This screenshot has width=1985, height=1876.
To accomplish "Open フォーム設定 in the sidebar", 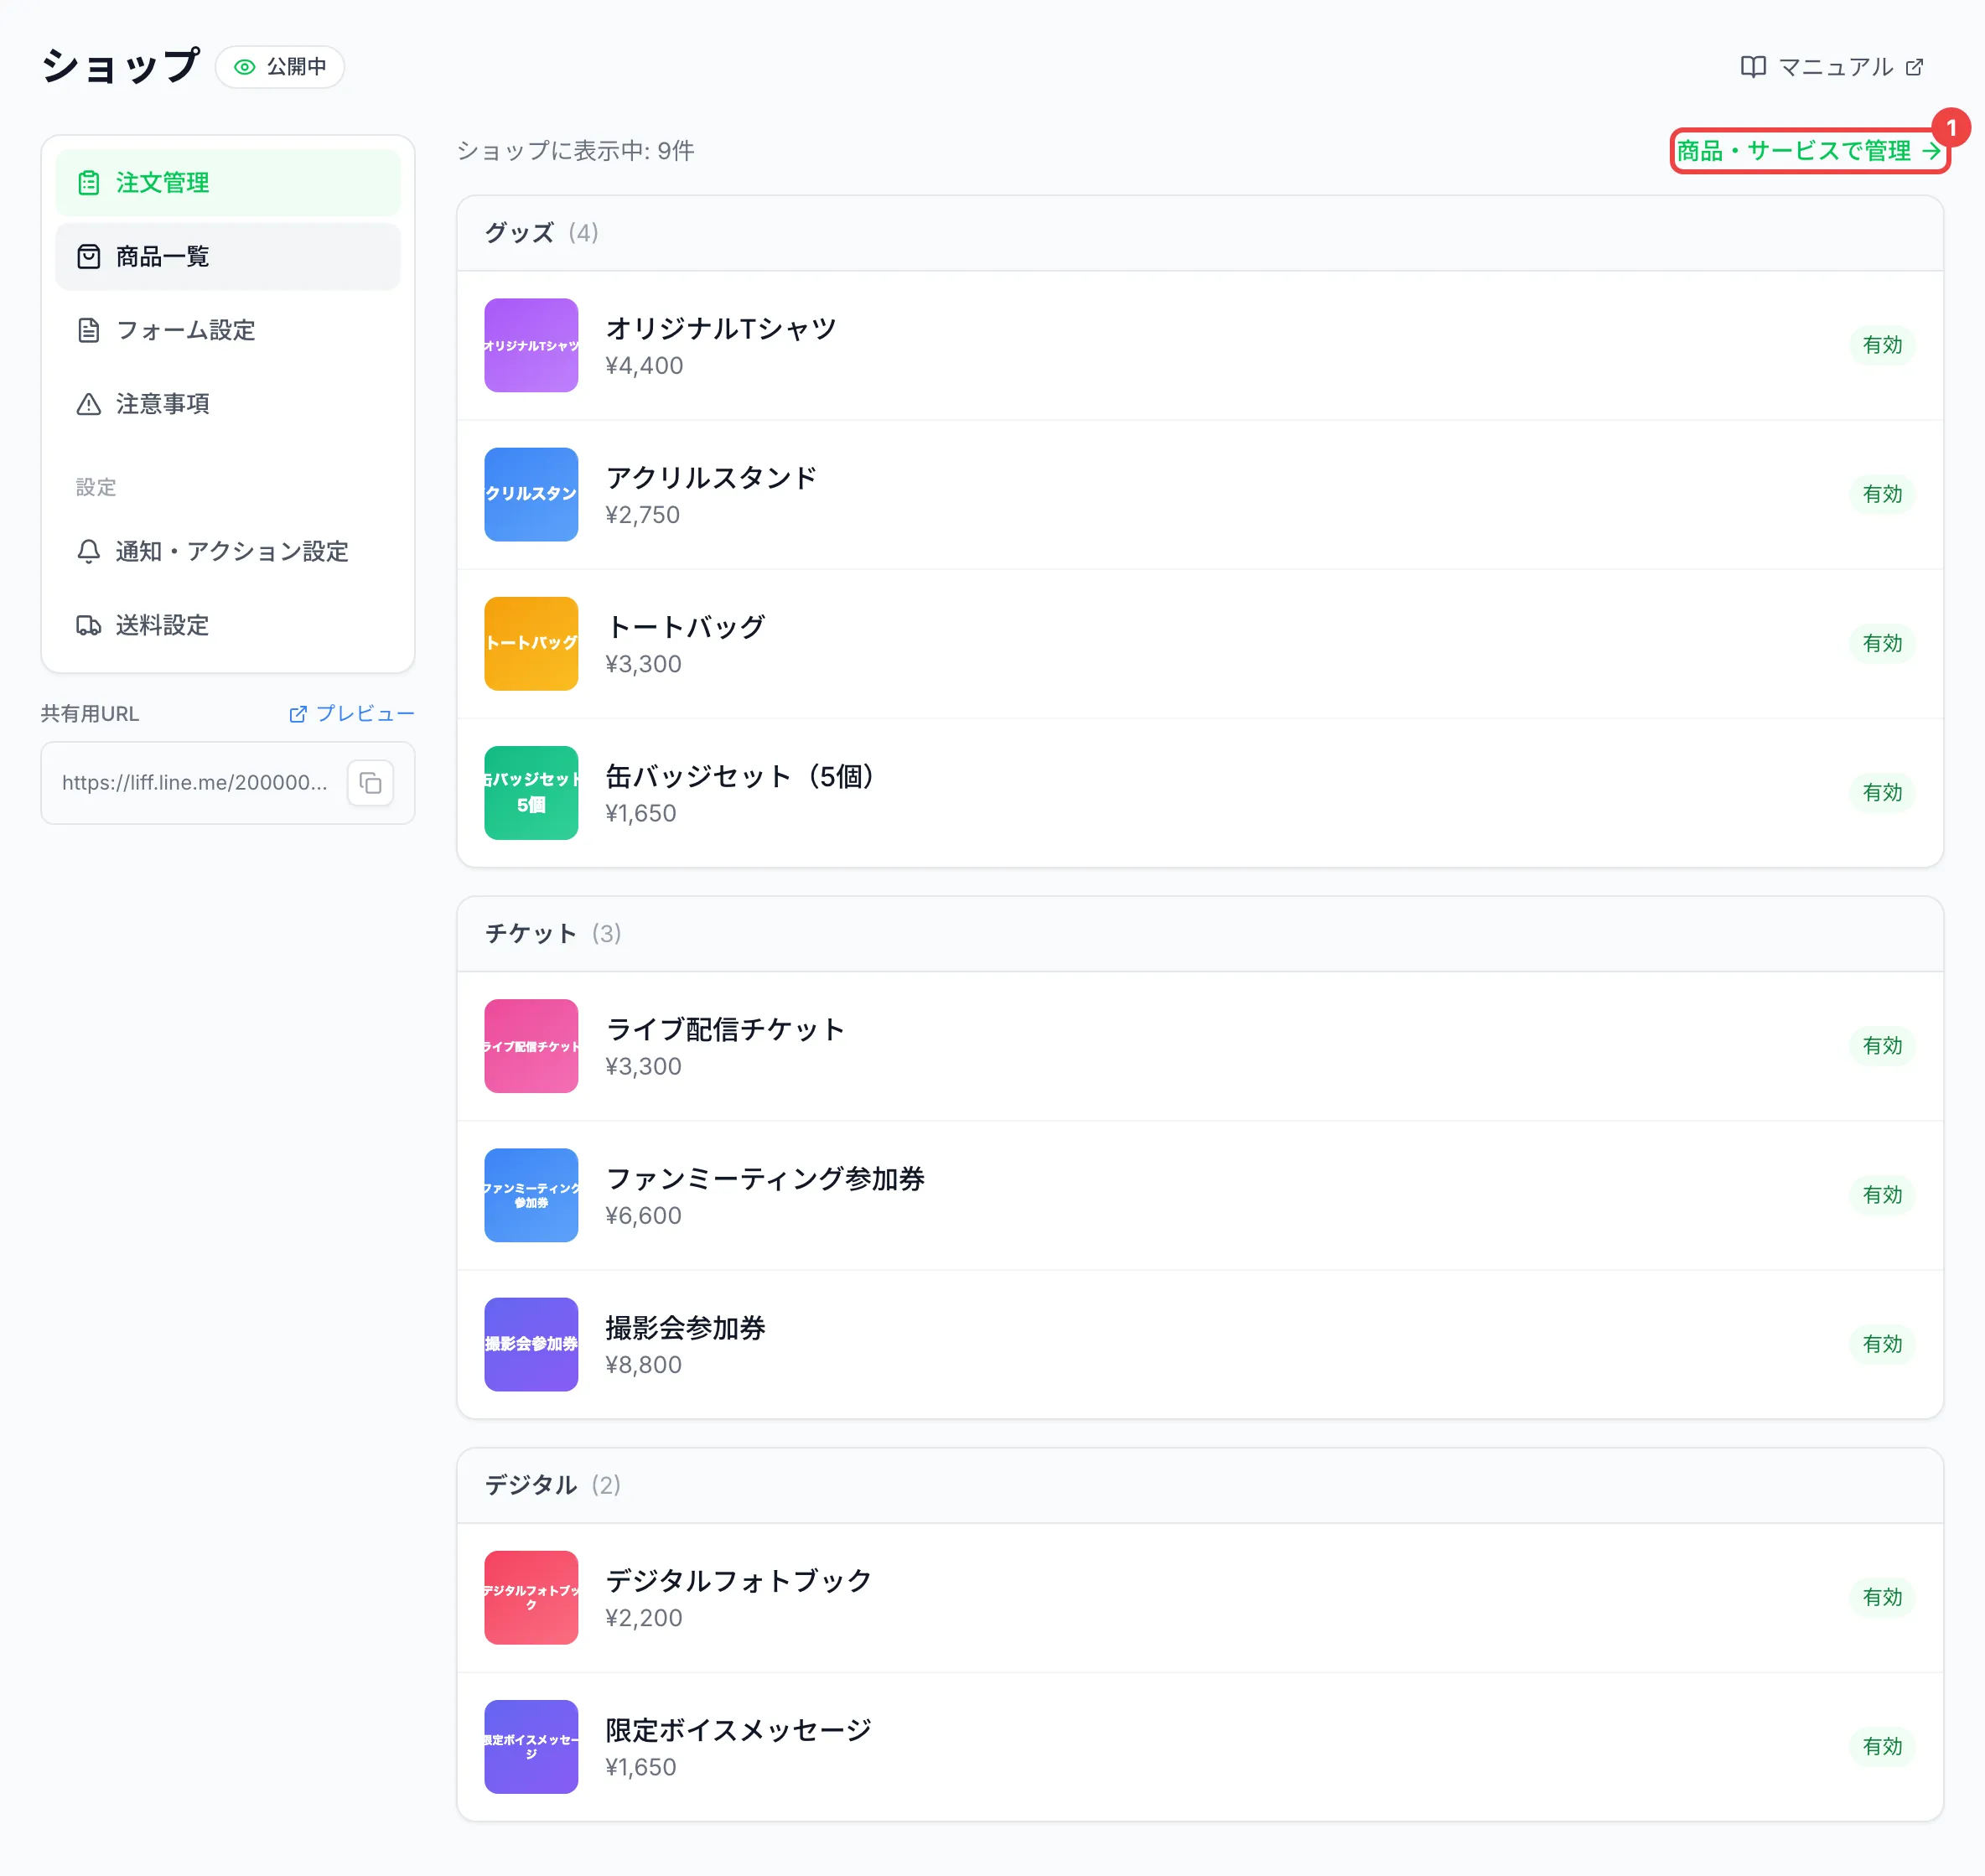I will (227, 330).
